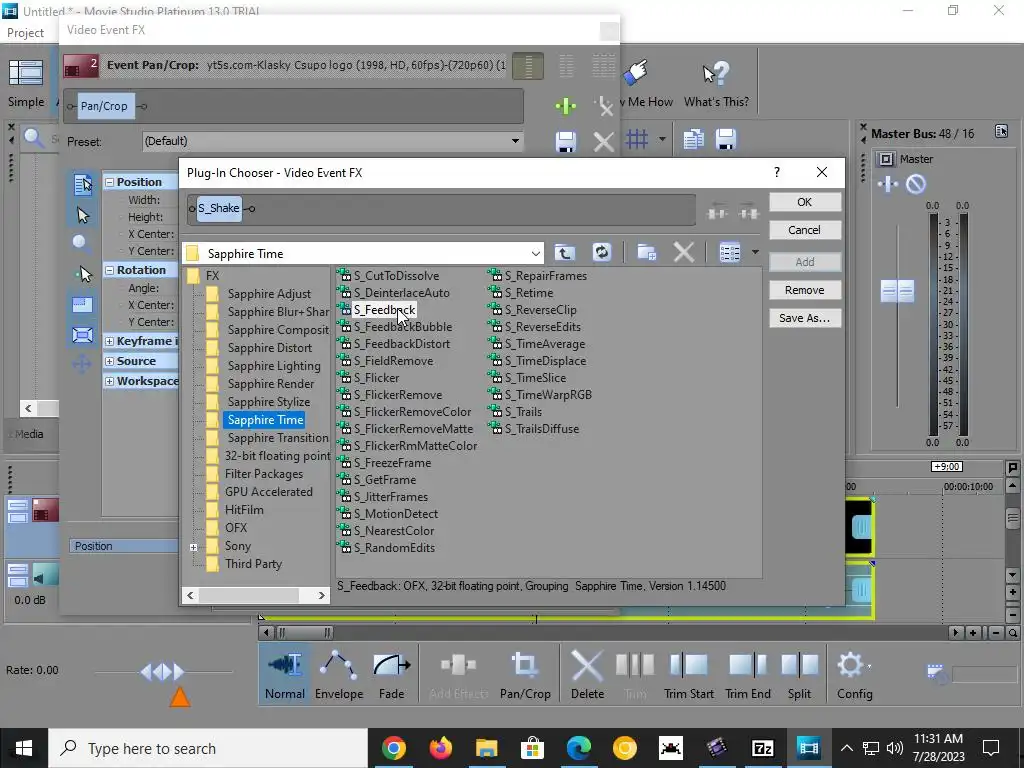Select S_ReverseClip plug-in
1024x768 pixels.
click(540, 310)
